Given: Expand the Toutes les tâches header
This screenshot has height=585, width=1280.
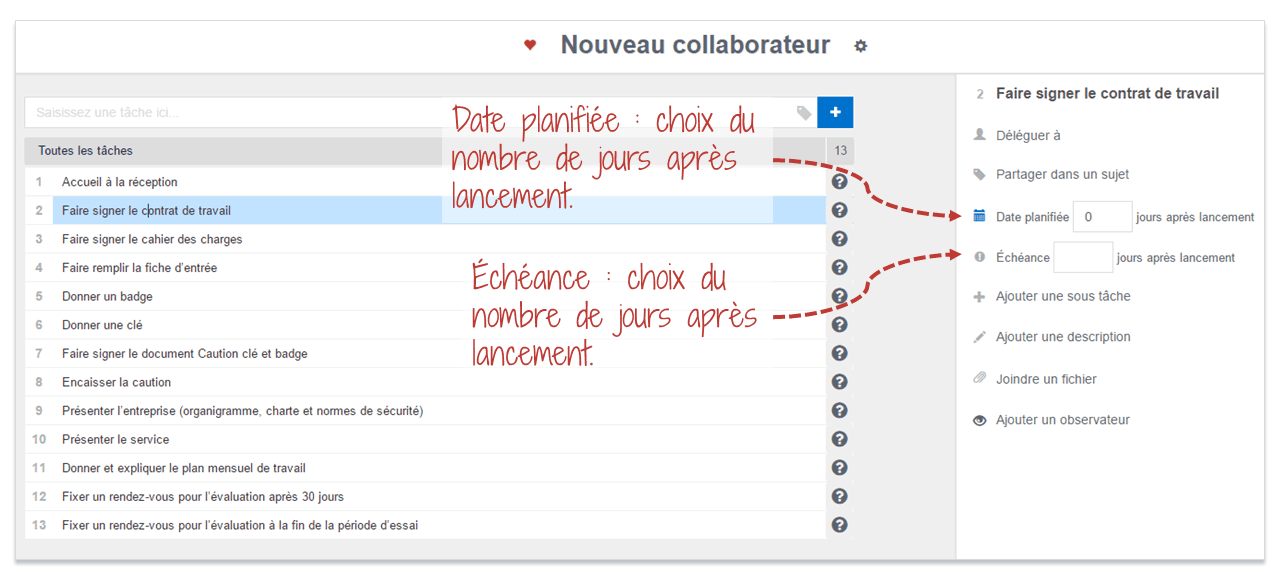Looking at the screenshot, I should pos(425,151).
